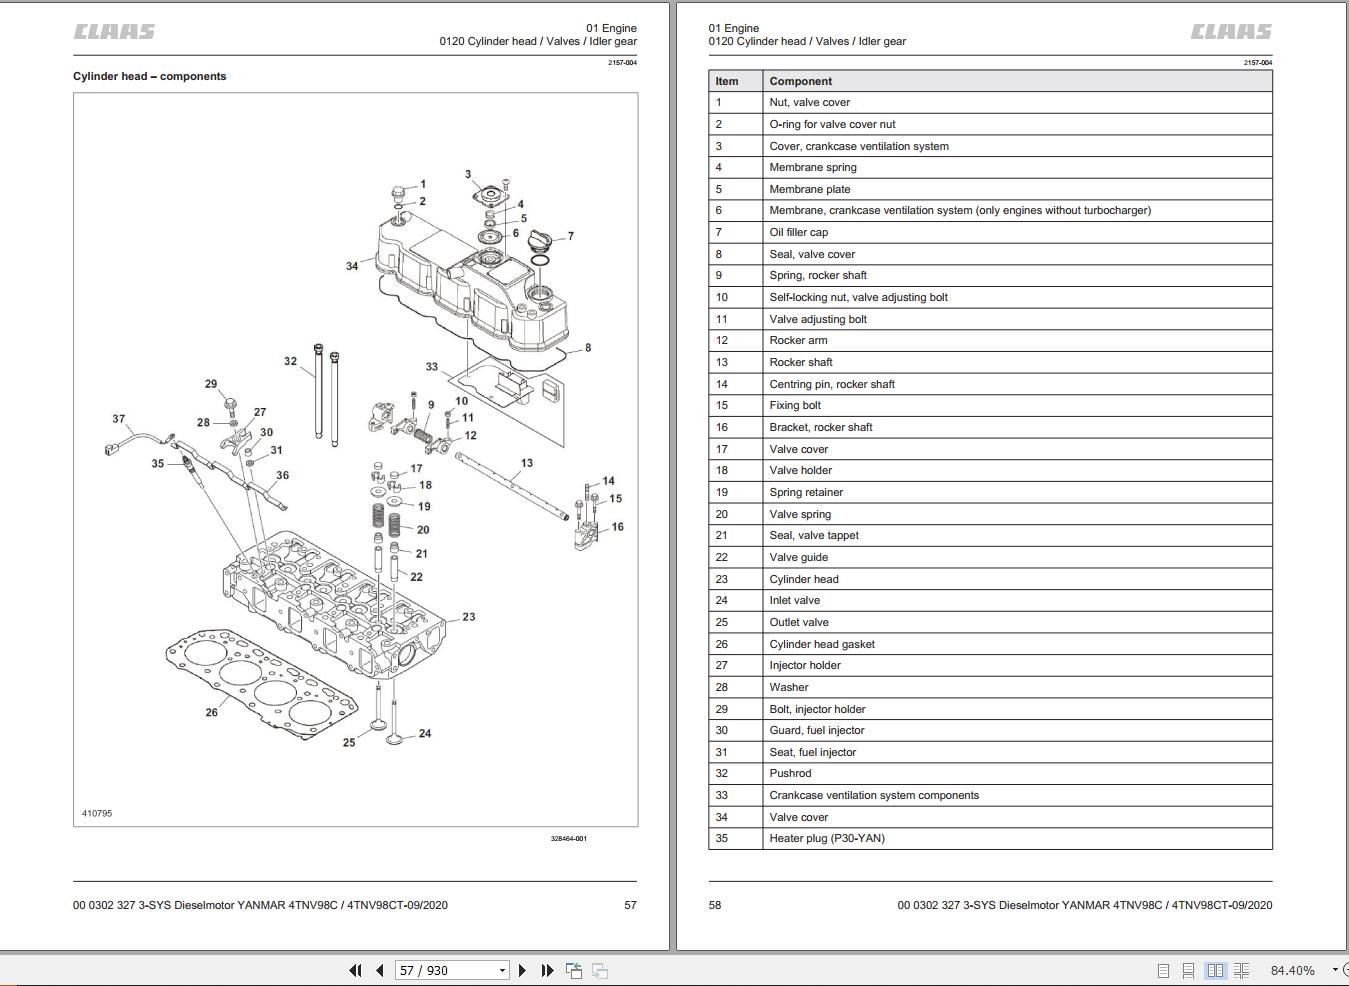Click label 37 near the wiring connector
The image size is (1349, 986).
coord(119,419)
